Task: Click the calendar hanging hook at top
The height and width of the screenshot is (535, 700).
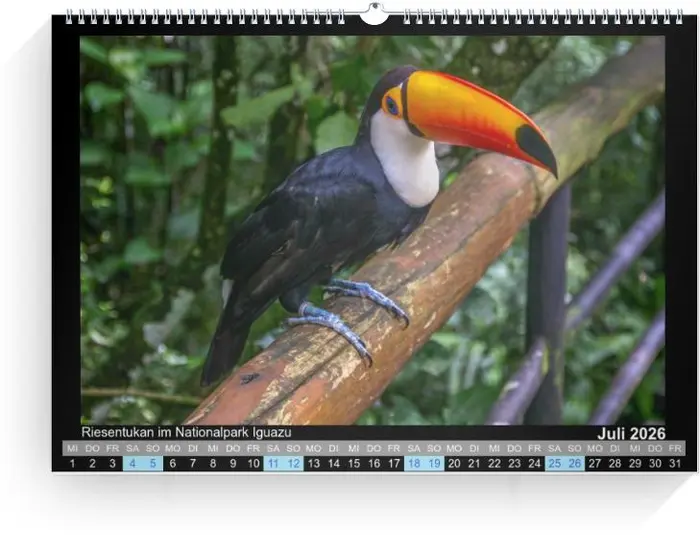Action: [x=373, y=14]
